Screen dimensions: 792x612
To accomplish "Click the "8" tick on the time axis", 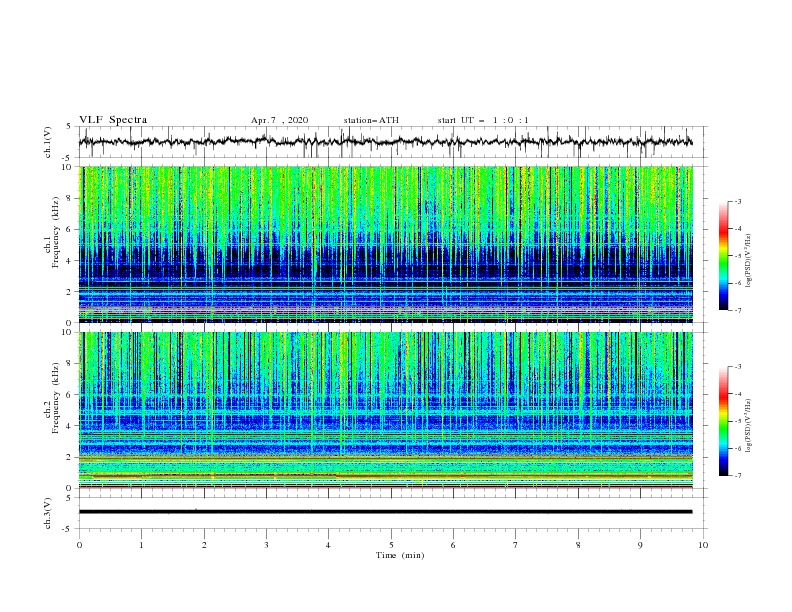I will click(x=578, y=545).
